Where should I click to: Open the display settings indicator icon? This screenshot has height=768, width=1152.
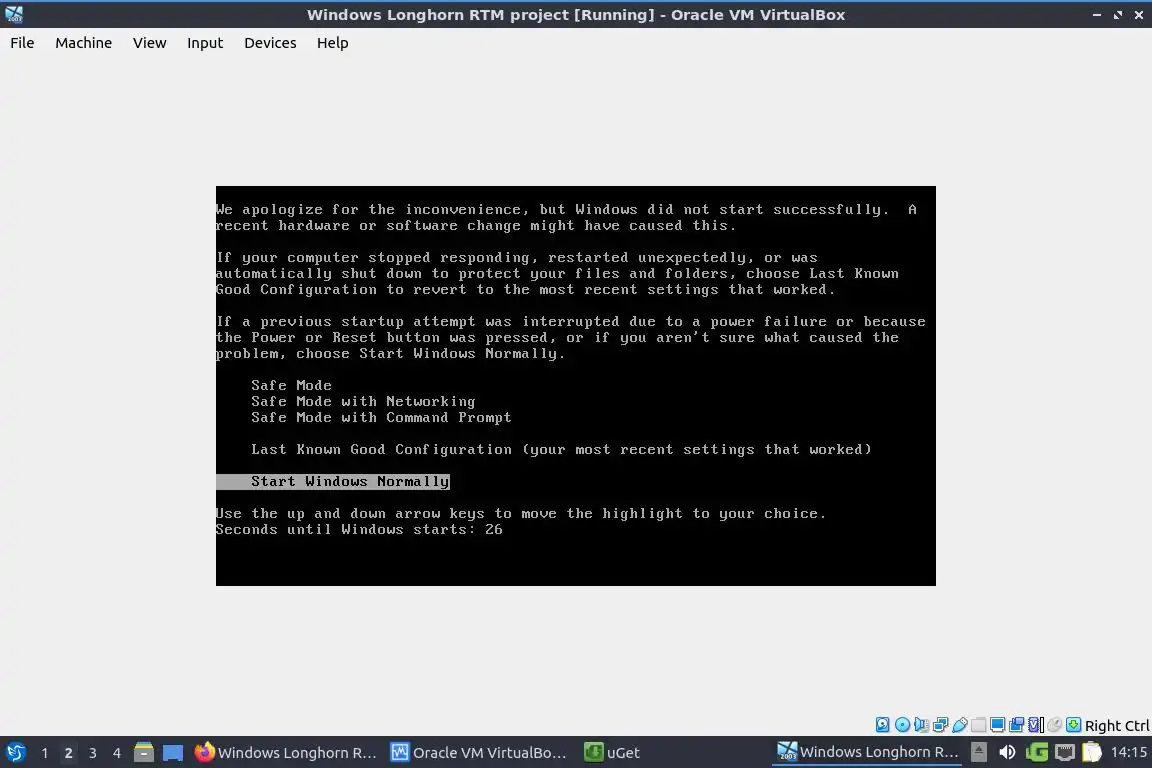[998, 725]
